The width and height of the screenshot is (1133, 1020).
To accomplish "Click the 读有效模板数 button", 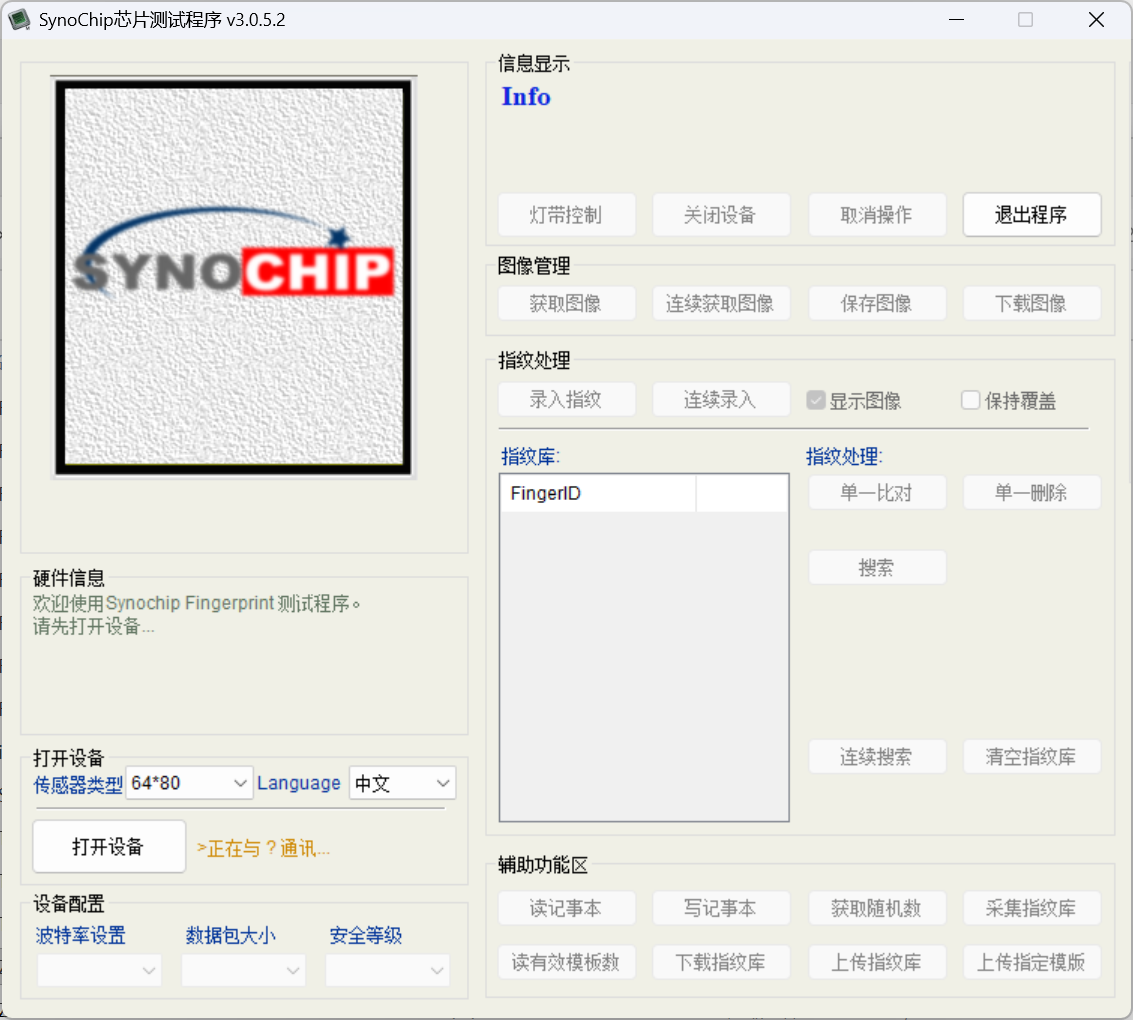I will click(566, 962).
